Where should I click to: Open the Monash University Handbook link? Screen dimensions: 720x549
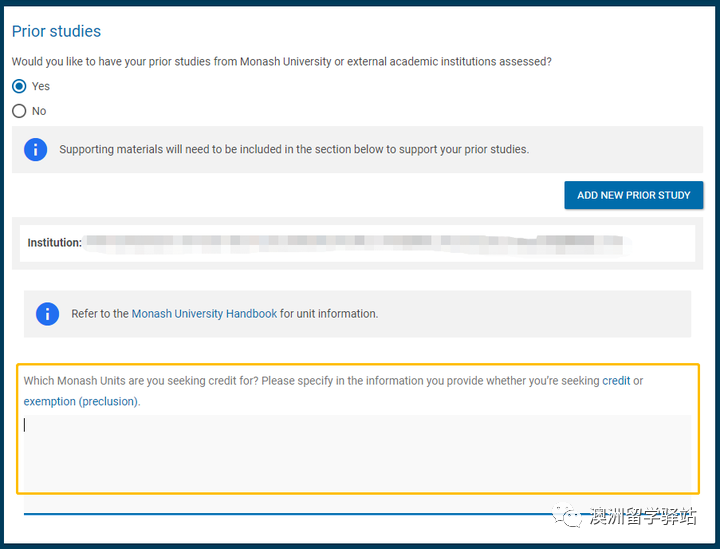click(204, 314)
